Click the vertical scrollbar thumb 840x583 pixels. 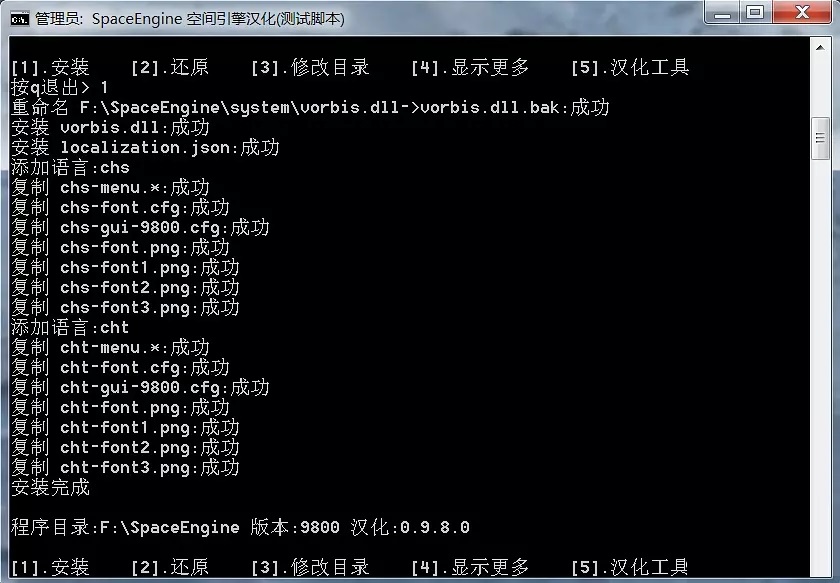[820, 138]
